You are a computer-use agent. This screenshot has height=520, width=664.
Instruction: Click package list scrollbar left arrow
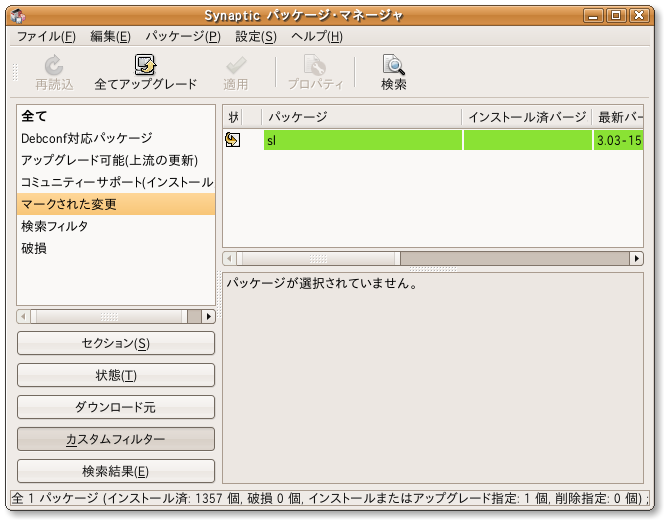[230, 258]
